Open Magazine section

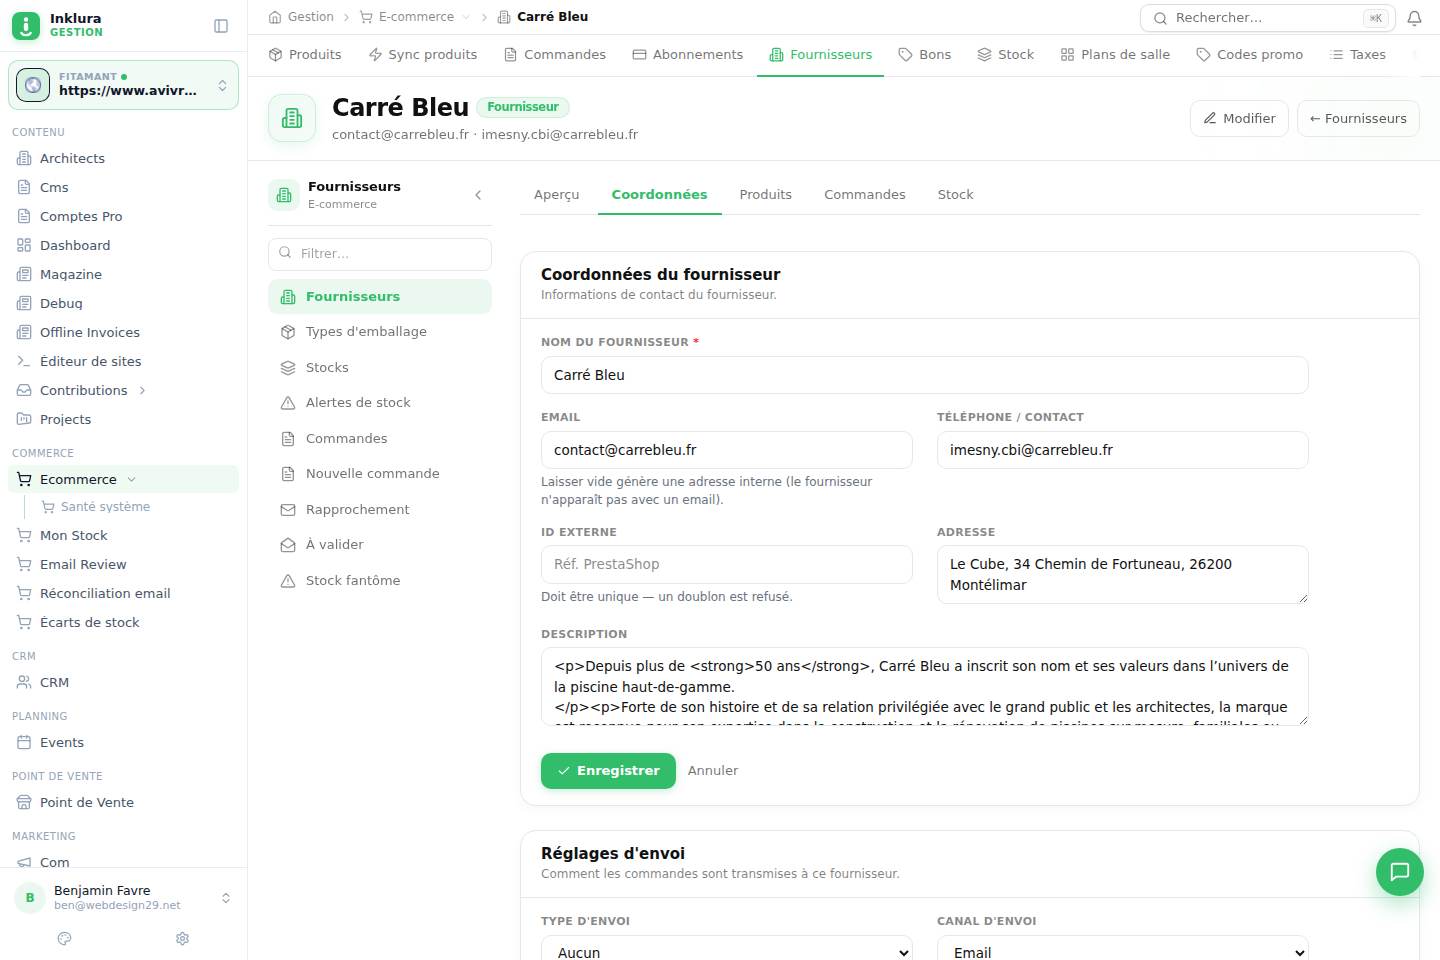click(x=123, y=274)
